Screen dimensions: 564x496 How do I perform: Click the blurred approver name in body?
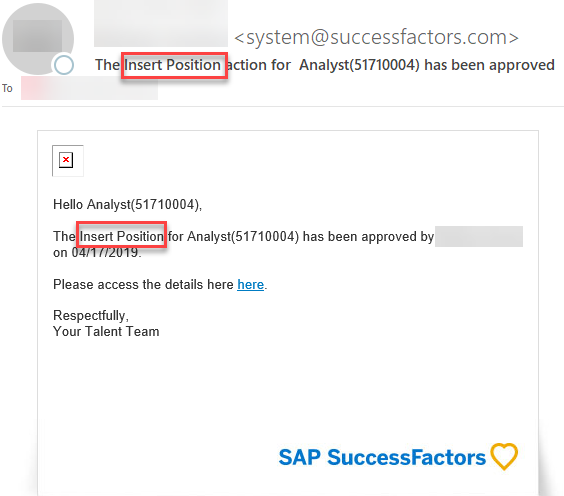click(479, 236)
